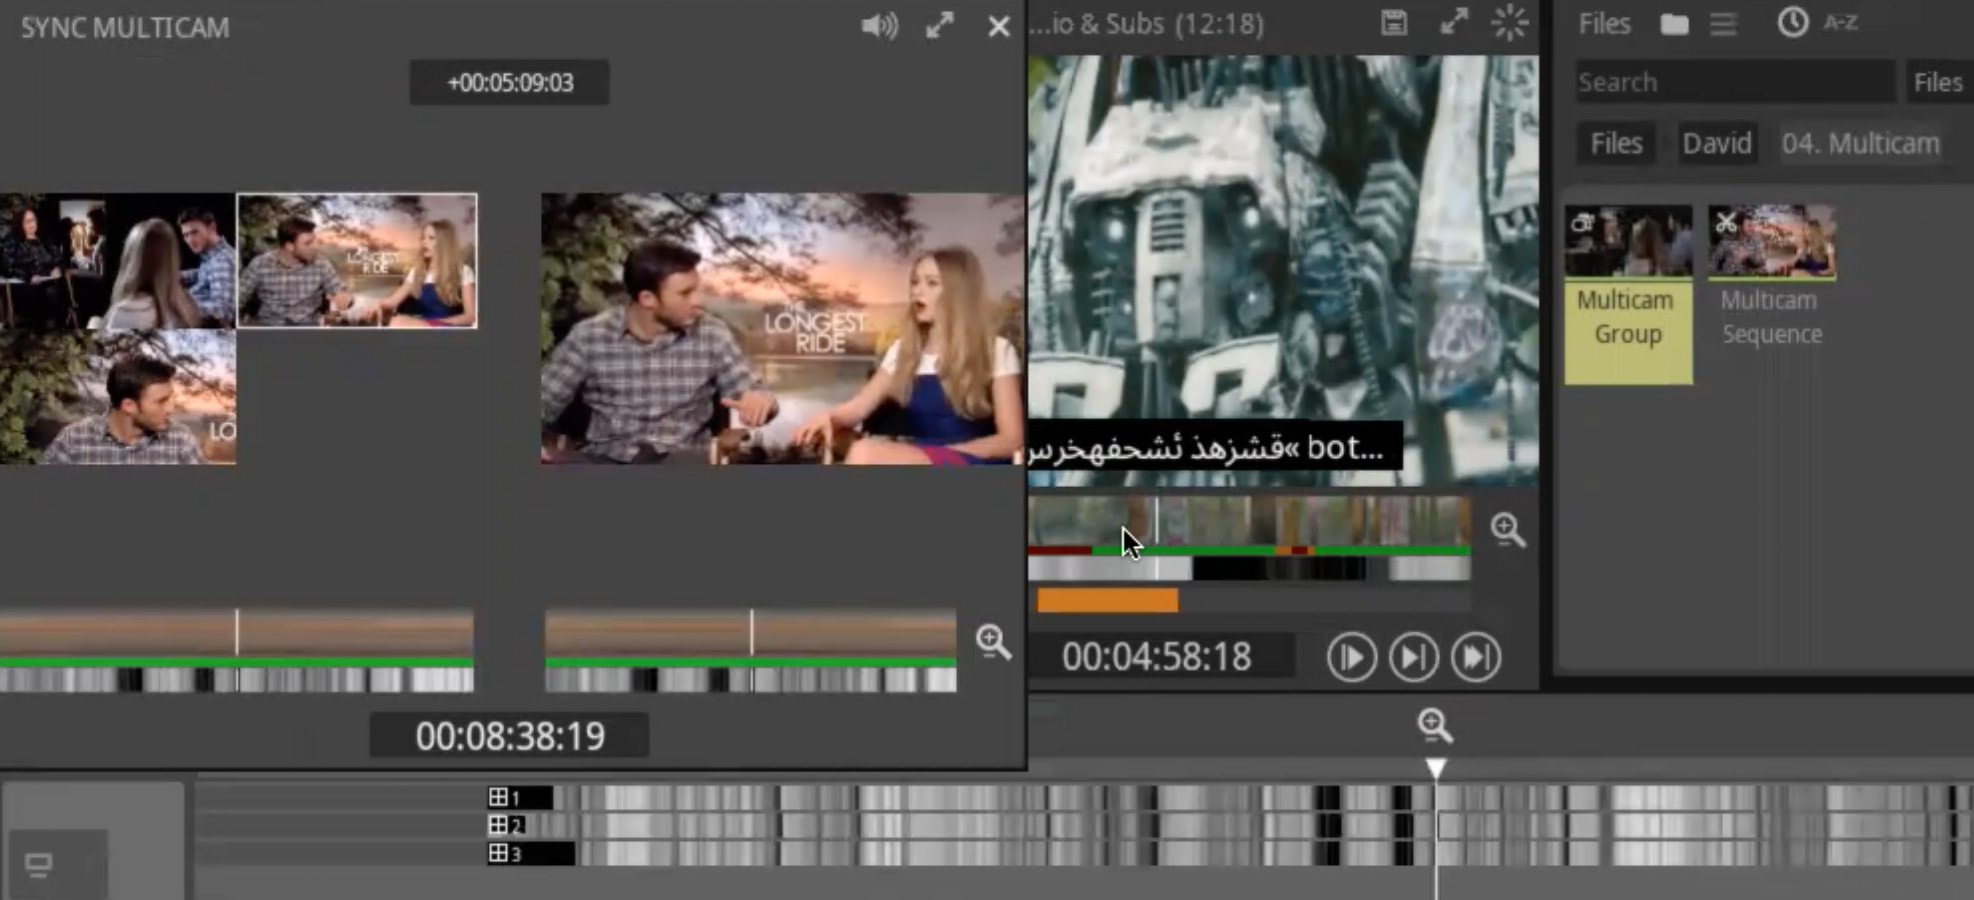This screenshot has height=900, width=1974.
Task: Click the loading spinner icon in viewer header
Action: point(1510,23)
